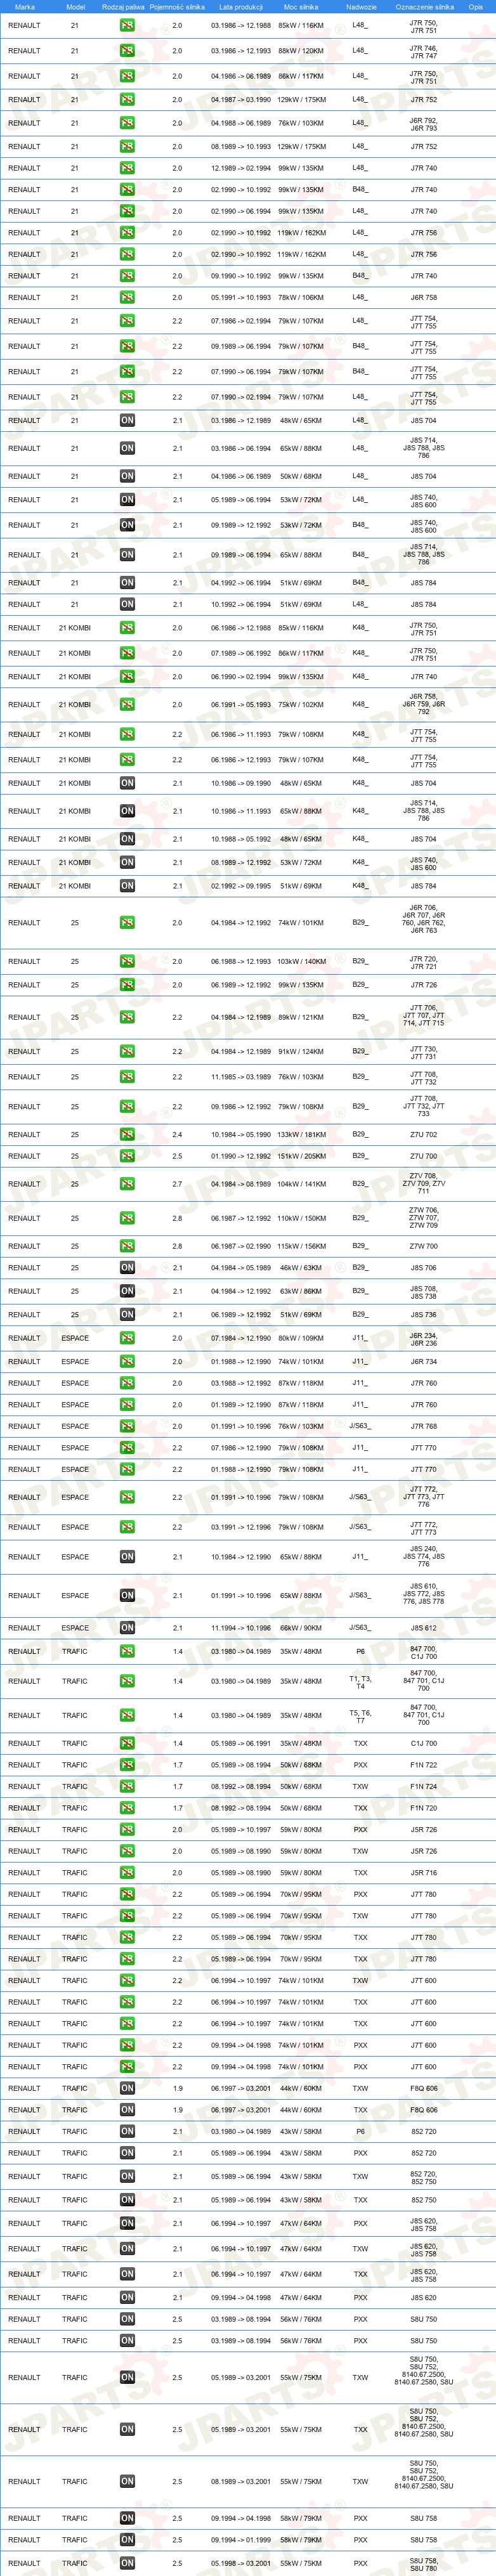Click diesel ON icon in the 21 L48_ J8S 704 row
496x2576 pixels.
[x=127, y=420]
